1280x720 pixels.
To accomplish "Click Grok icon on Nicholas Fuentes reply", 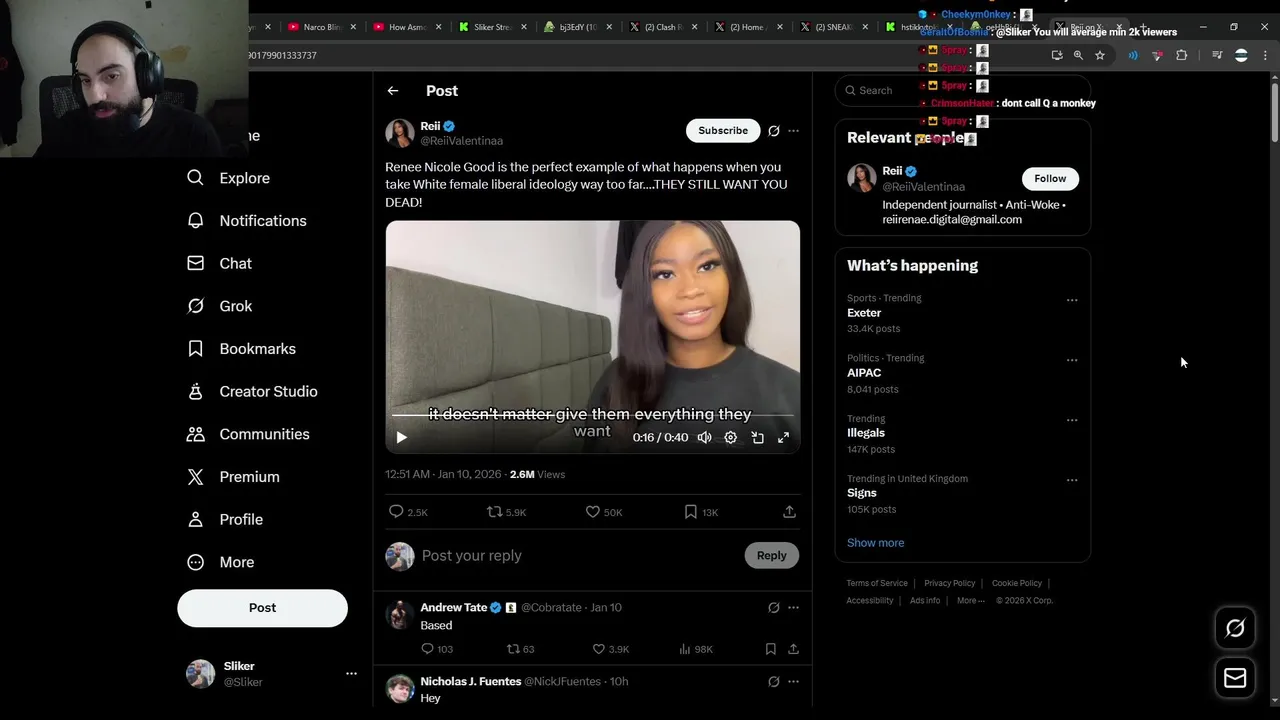I will pyautogui.click(x=773, y=682).
